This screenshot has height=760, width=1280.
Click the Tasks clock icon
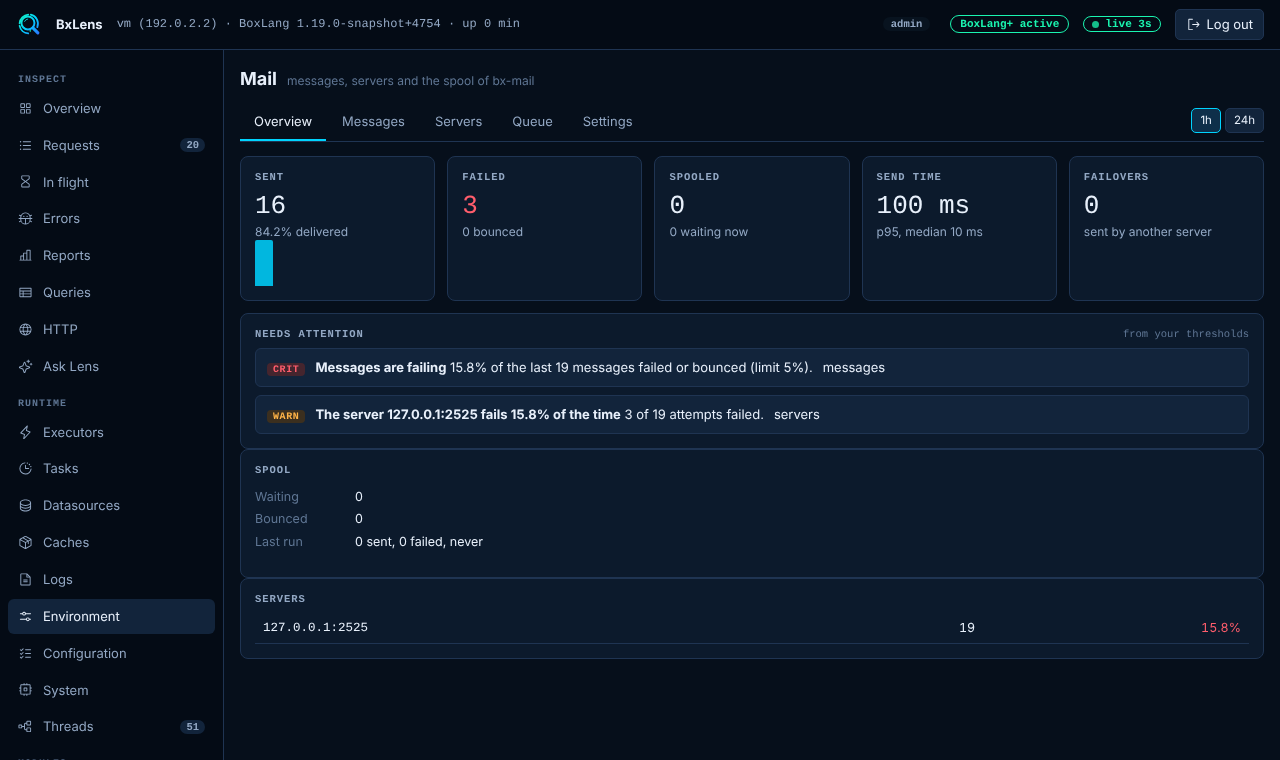tap(25, 468)
